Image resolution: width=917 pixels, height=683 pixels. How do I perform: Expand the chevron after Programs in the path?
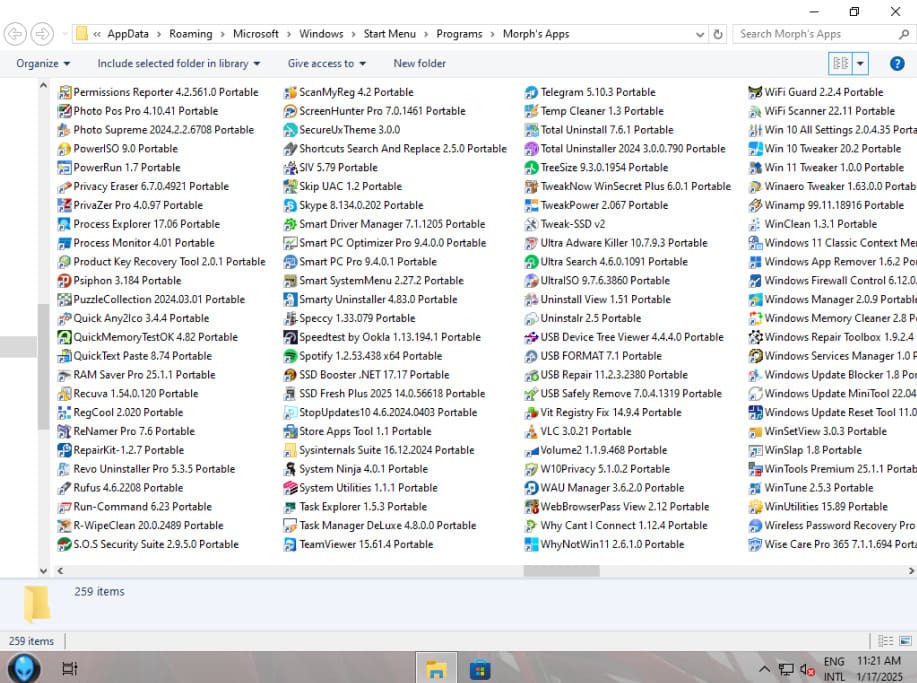pyautogui.click(x=492, y=35)
